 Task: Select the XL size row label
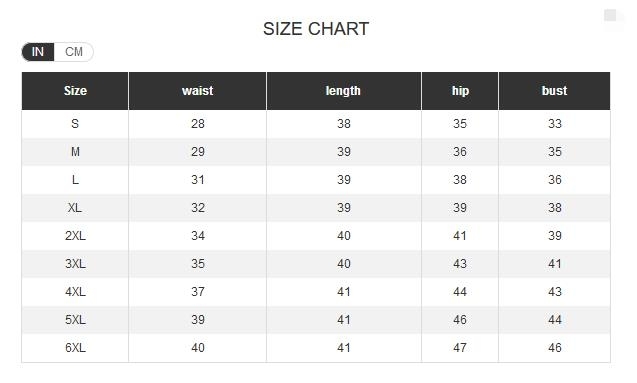coord(75,208)
